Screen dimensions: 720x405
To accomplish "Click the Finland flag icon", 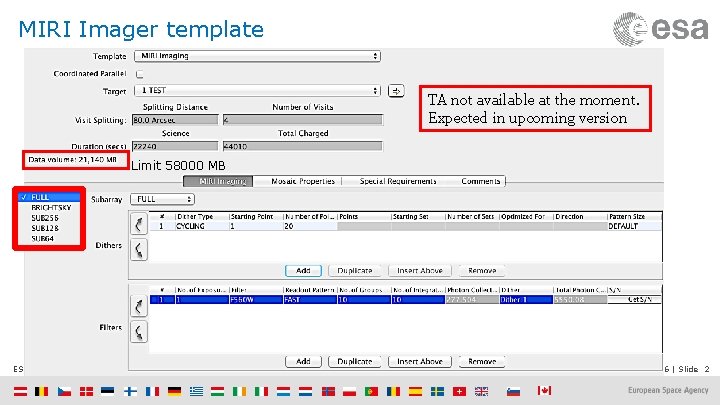I will click(130, 391).
